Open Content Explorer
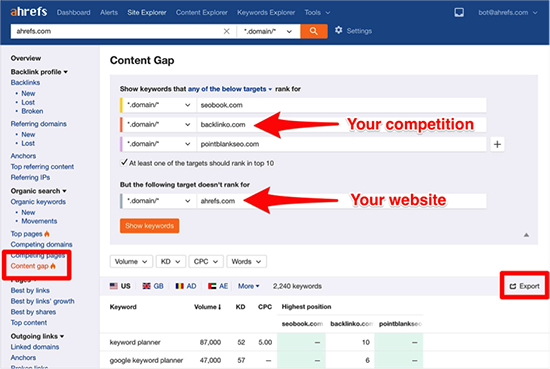The image size is (550, 369). pyautogui.click(x=202, y=13)
